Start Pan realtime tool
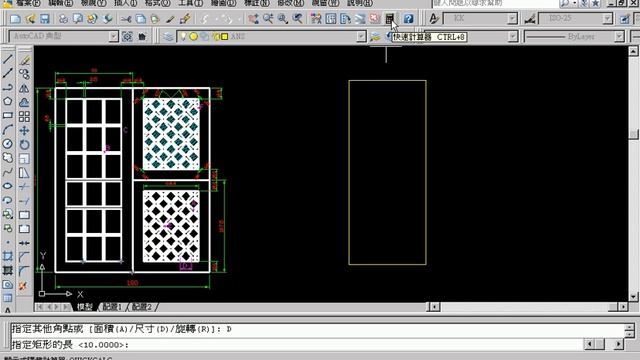 tap(253, 18)
